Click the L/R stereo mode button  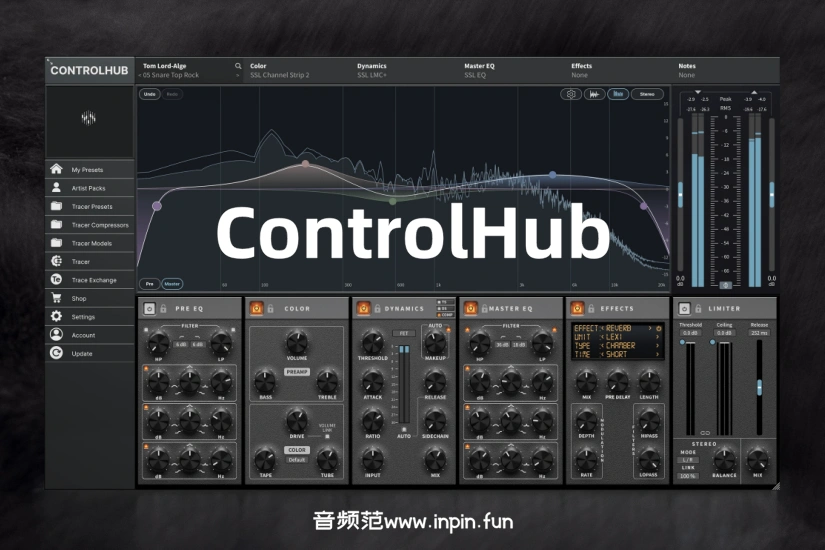coord(688,460)
